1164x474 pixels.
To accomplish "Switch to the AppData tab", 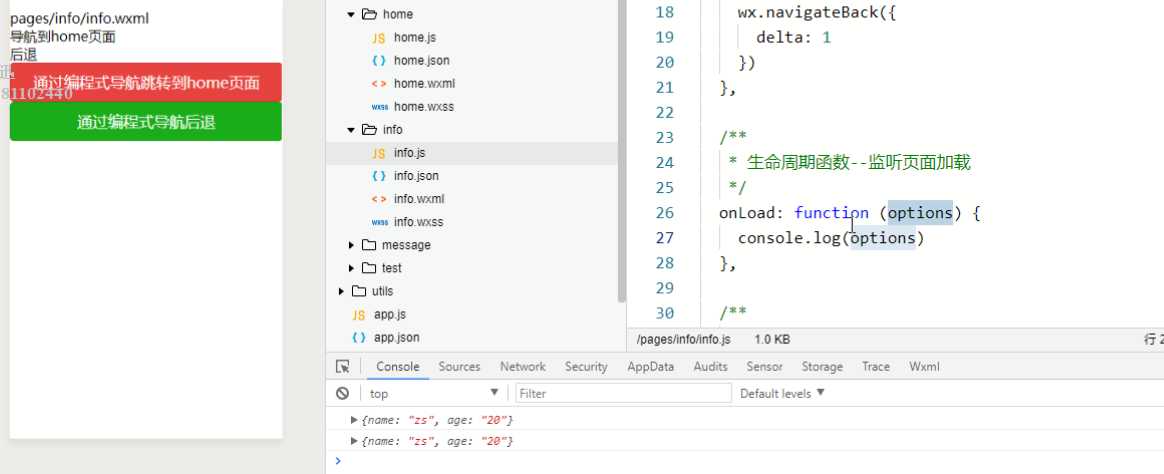I will click(650, 366).
